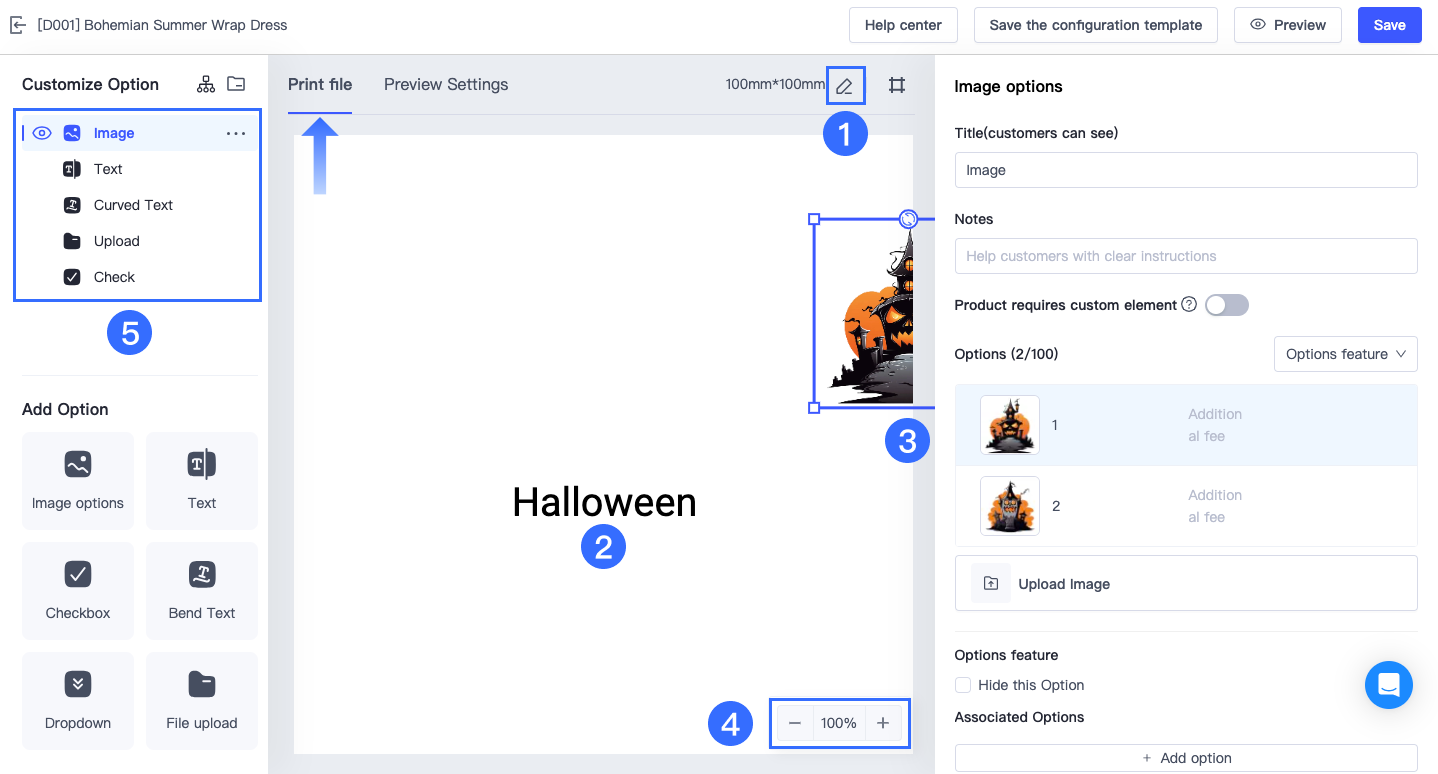This screenshot has width=1438, height=774.
Task: Select the second Halloween option thumbnail
Action: tap(1009, 505)
